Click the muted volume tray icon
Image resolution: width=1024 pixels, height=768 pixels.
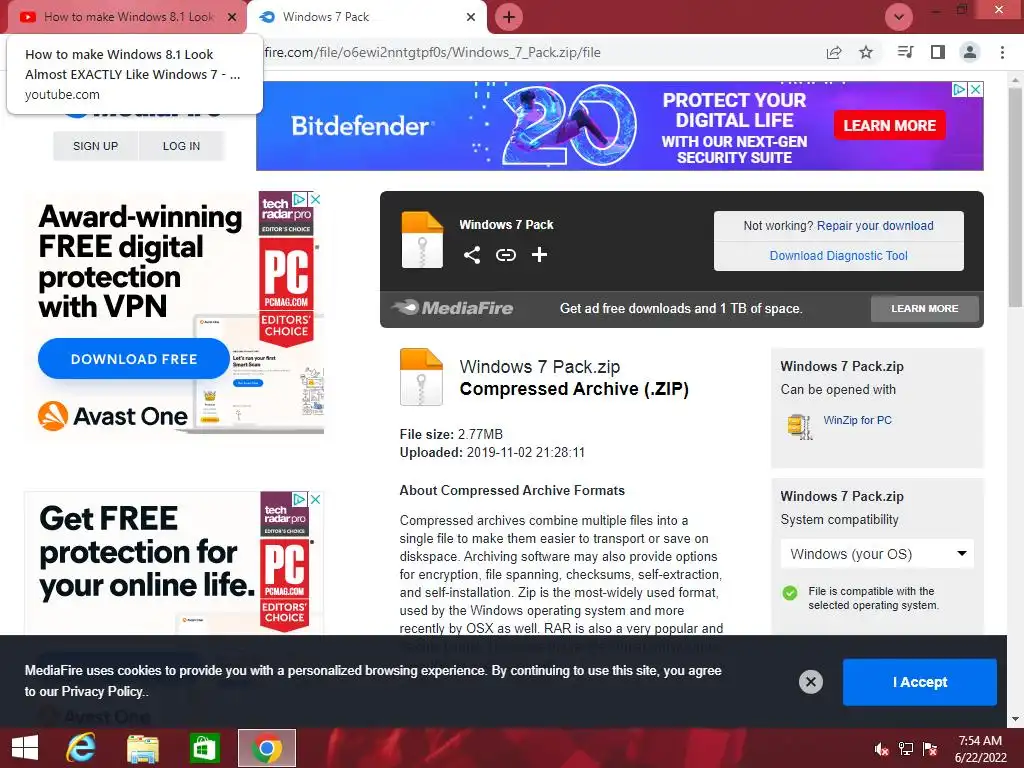pyautogui.click(x=881, y=749)
